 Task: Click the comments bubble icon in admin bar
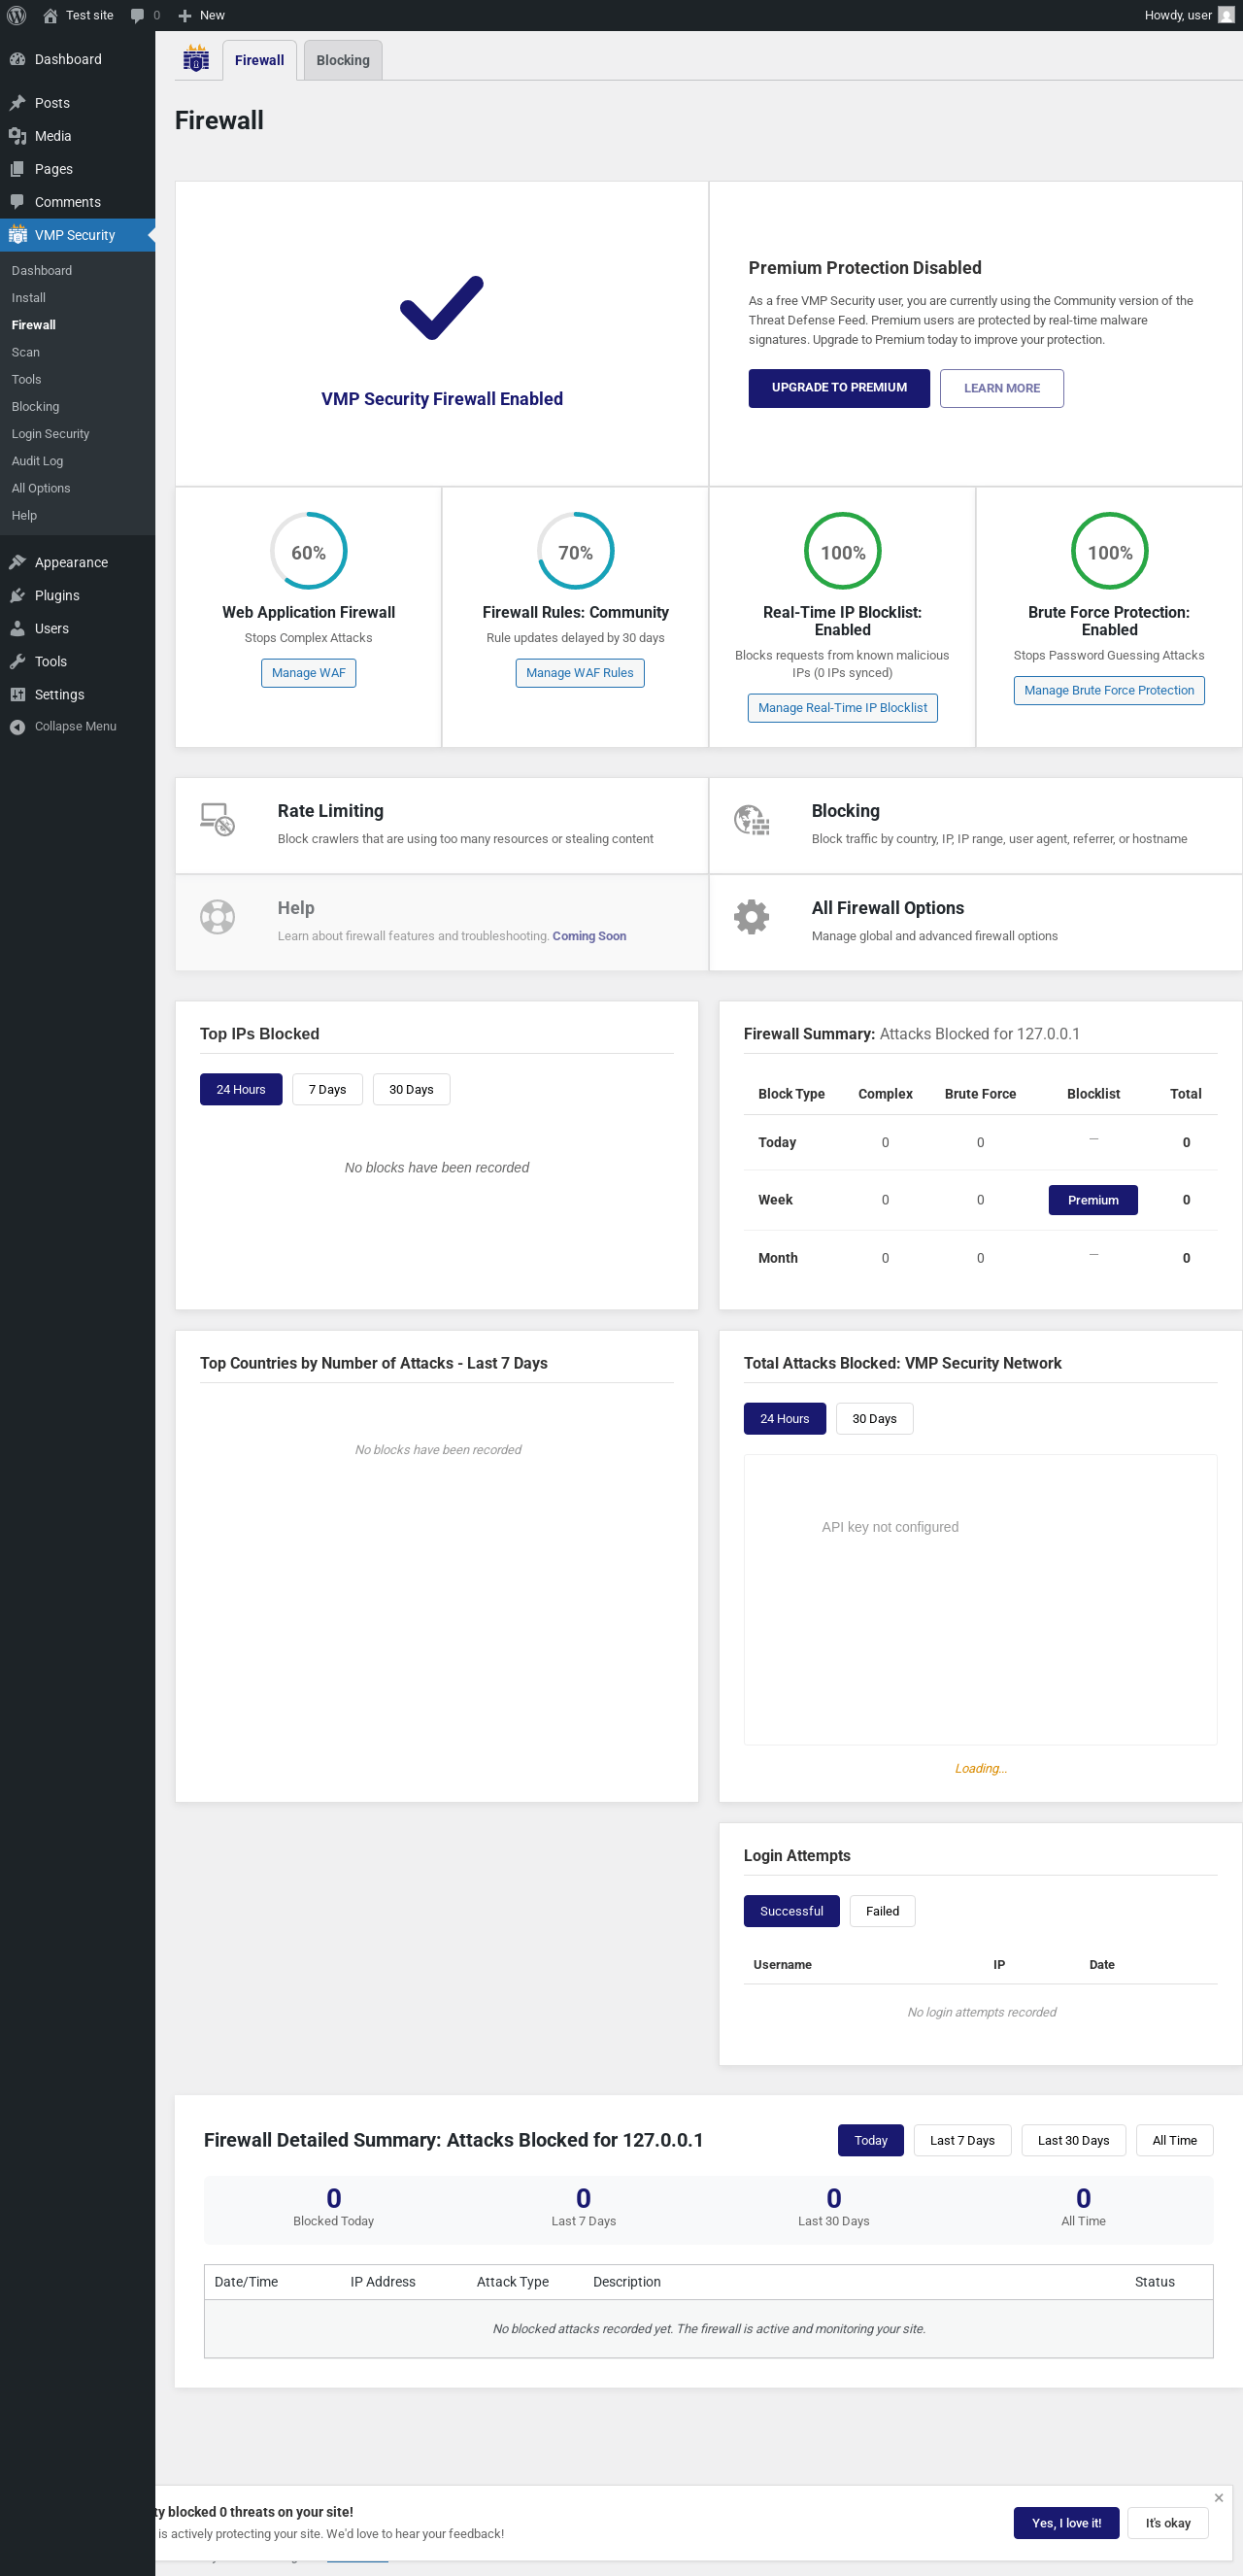click(137, 15)
